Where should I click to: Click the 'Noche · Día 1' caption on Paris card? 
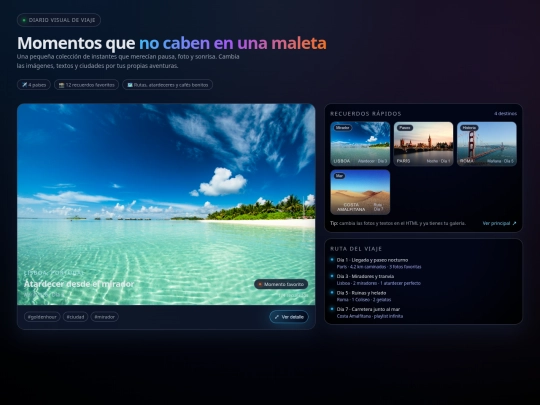(438, 161)
